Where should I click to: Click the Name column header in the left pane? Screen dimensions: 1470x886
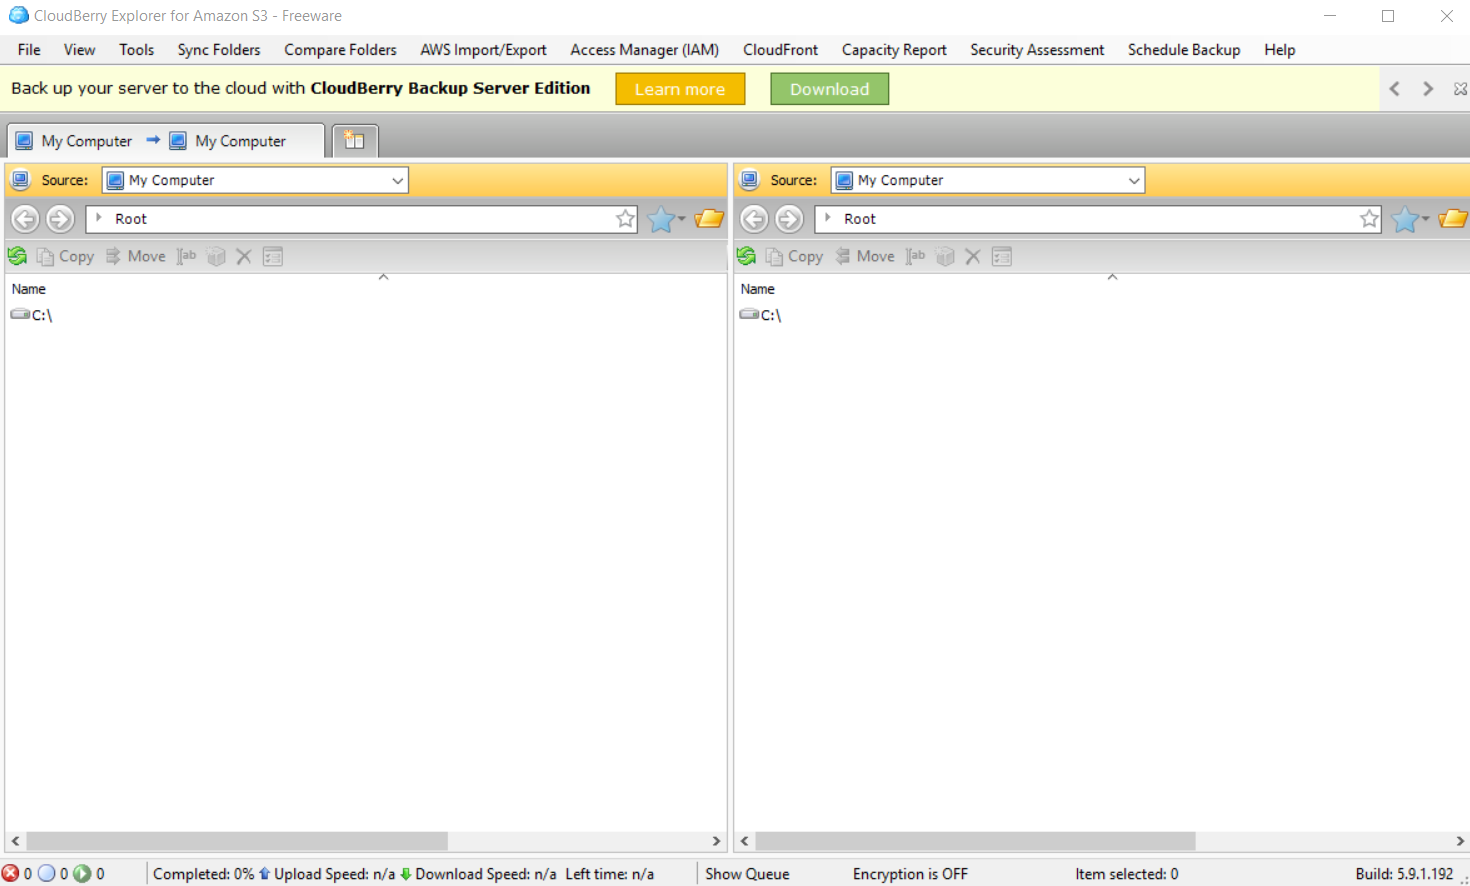pyautogui.click(x=29, y=289)
